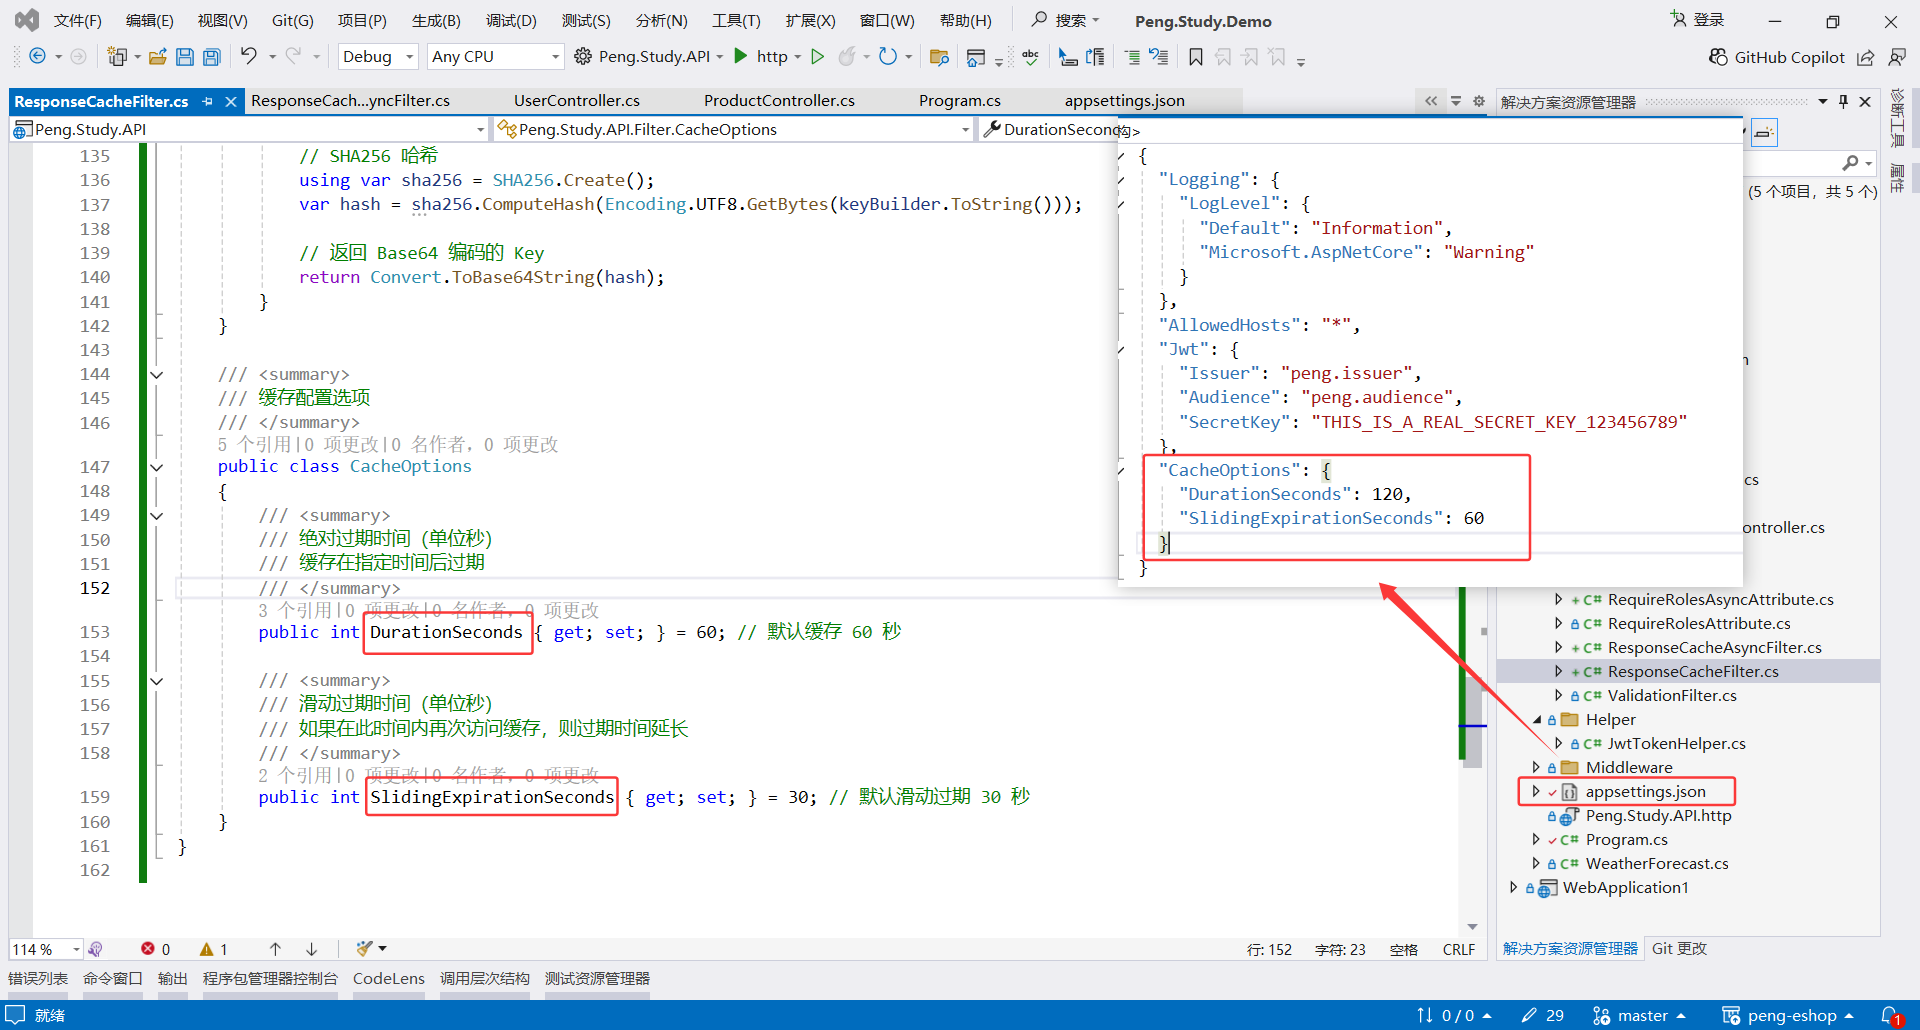
Task: Open the tab list overflow dropdown
Action: click(1456, 101)
